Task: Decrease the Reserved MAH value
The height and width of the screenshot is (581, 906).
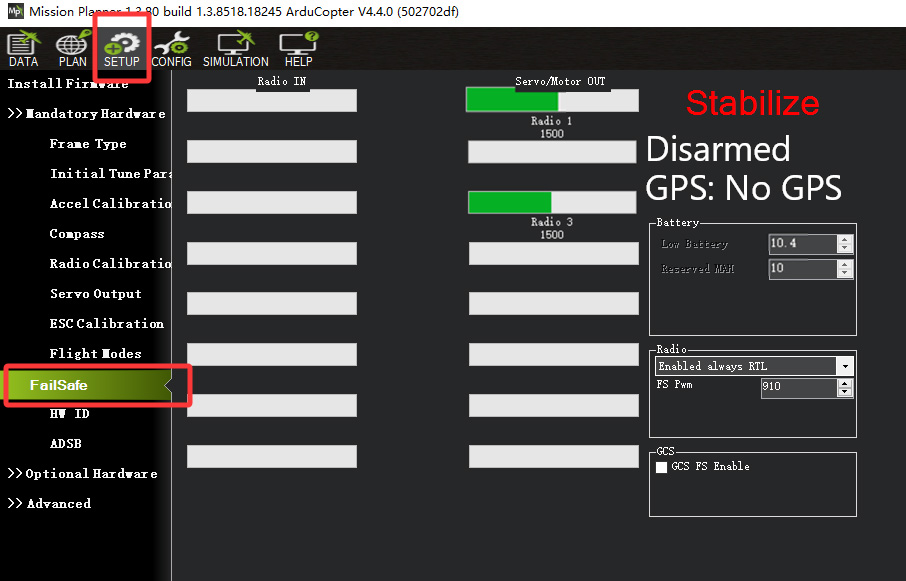Action: point(845,273)
